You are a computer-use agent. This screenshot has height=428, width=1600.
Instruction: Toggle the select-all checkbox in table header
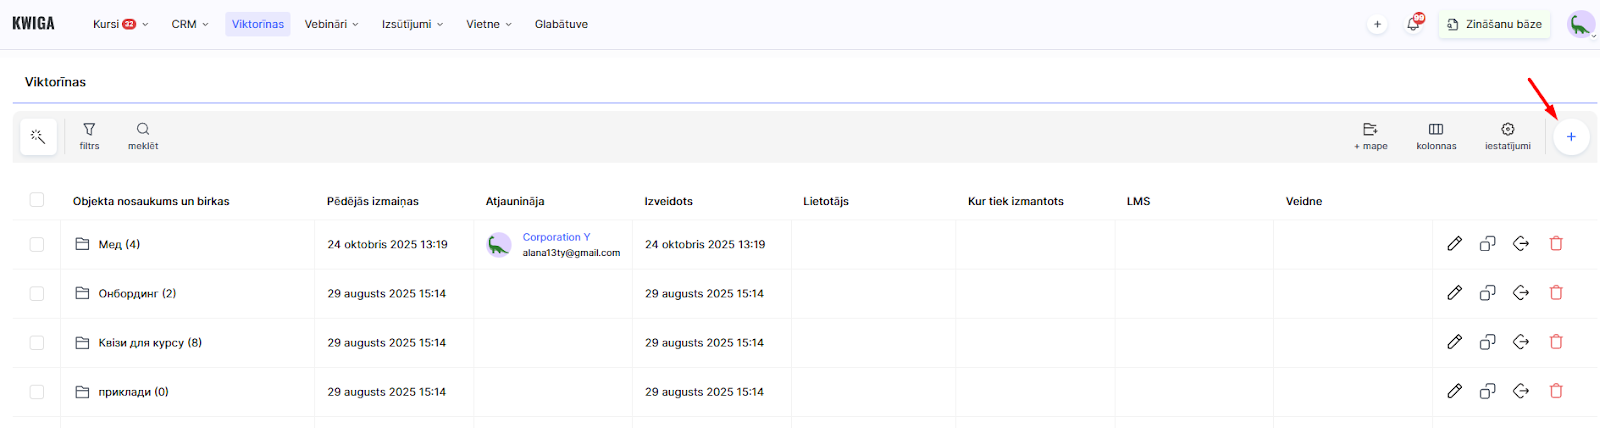[37, 200]
